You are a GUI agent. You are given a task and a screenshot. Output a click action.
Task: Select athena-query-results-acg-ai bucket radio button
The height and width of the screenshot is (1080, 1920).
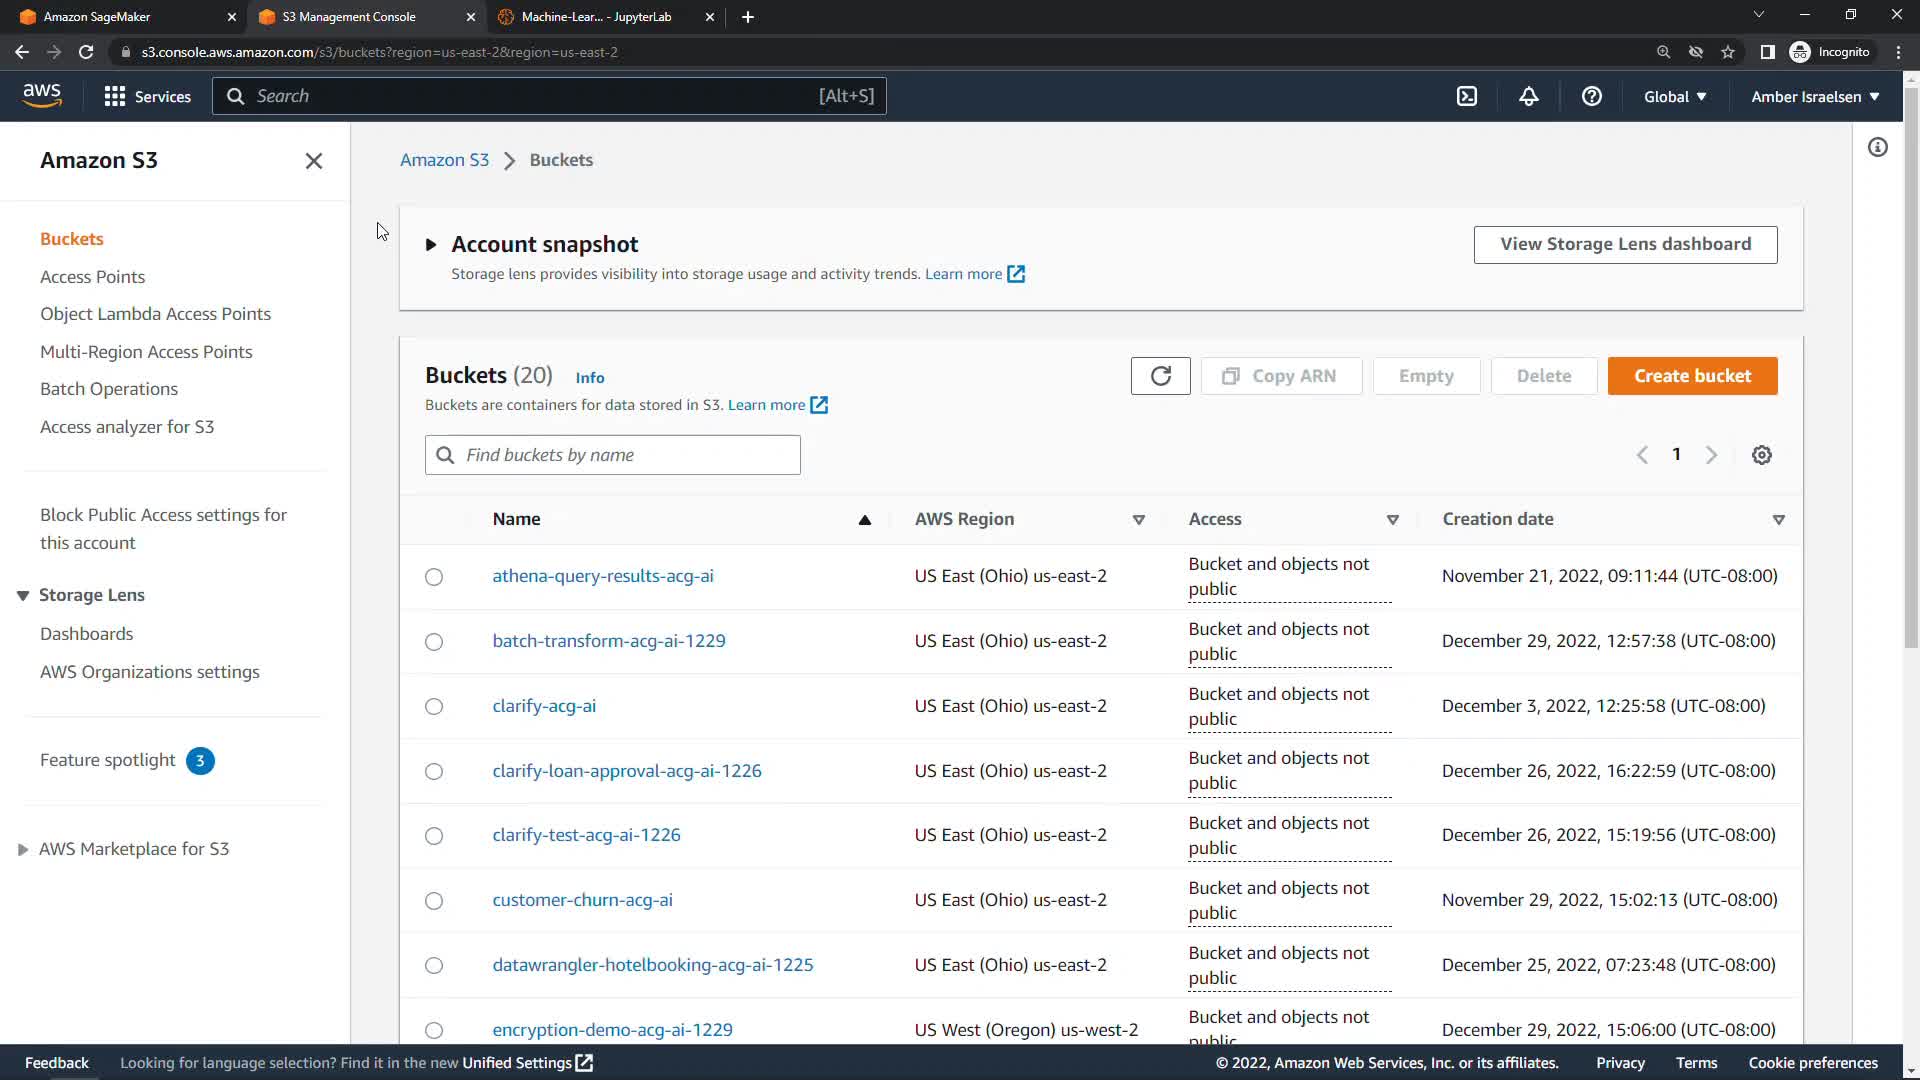pos(433,577)
